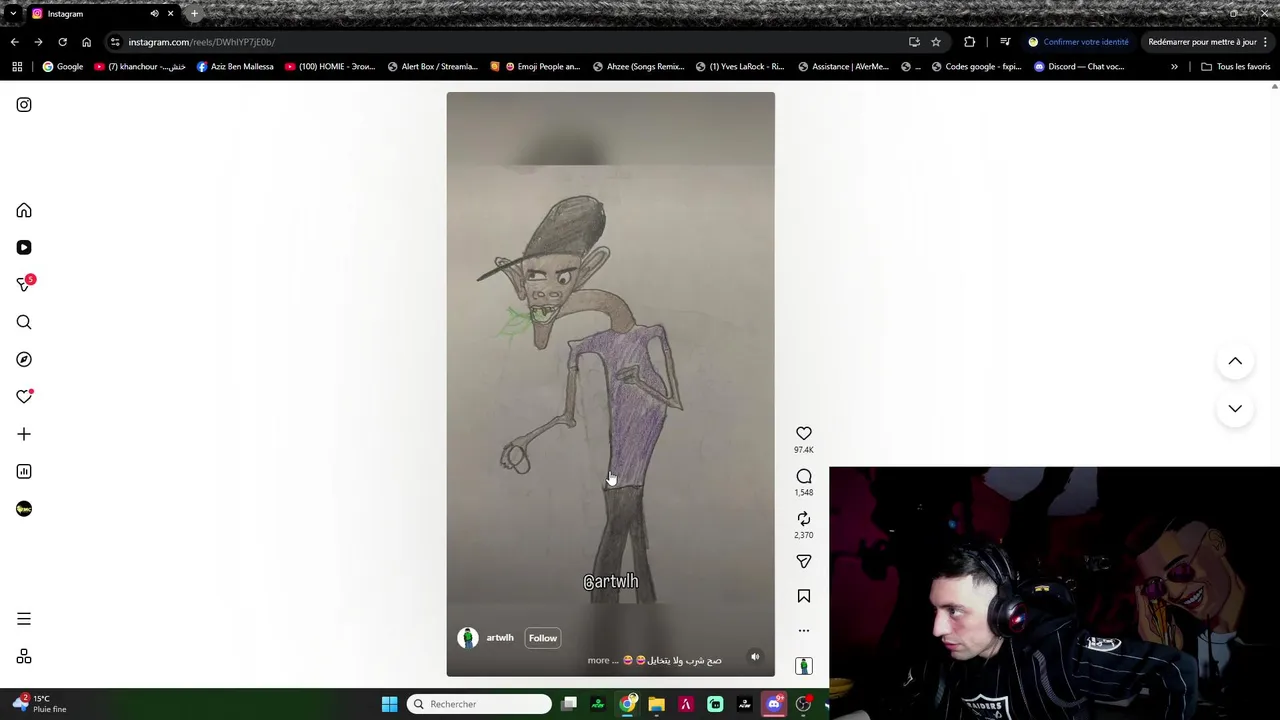Open media control toolbar button
Image resolution: width=1280 pixels, height=720 pixels.
(1005, 42)
